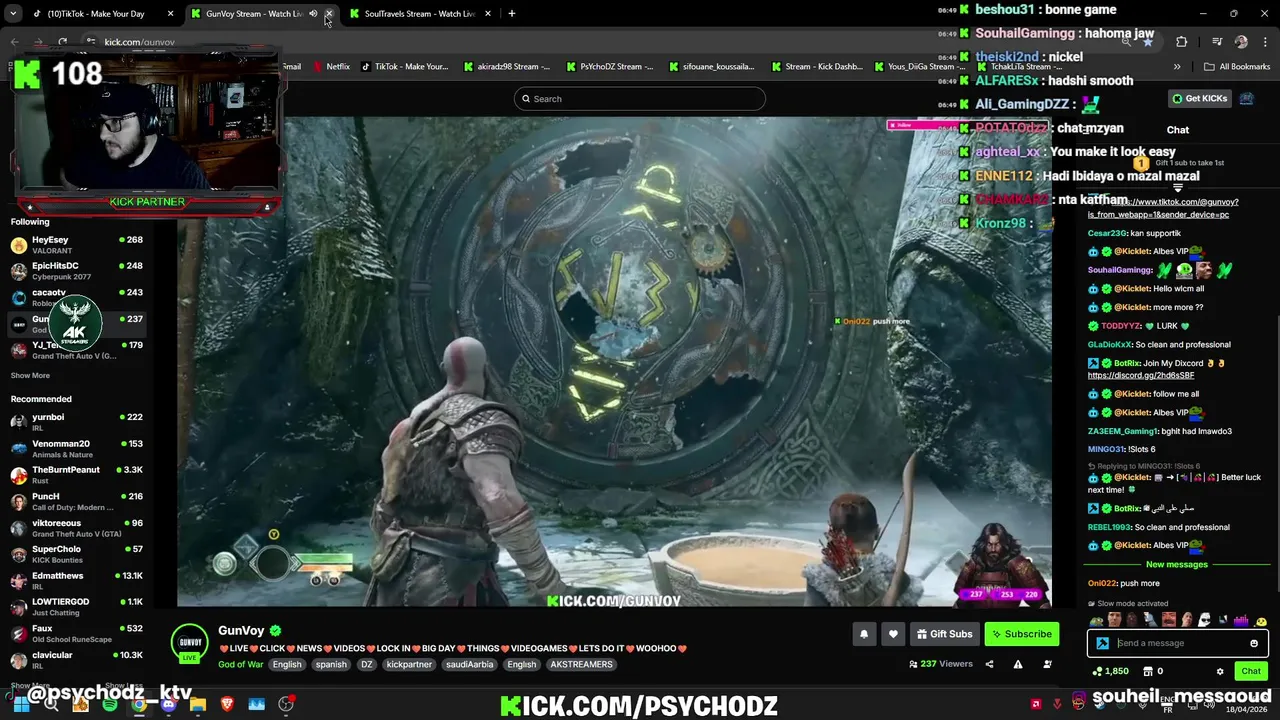Image resolution: width=1280 pixels, height=720 pixels.
Task: Reload the page
Action: coord(62,42)
